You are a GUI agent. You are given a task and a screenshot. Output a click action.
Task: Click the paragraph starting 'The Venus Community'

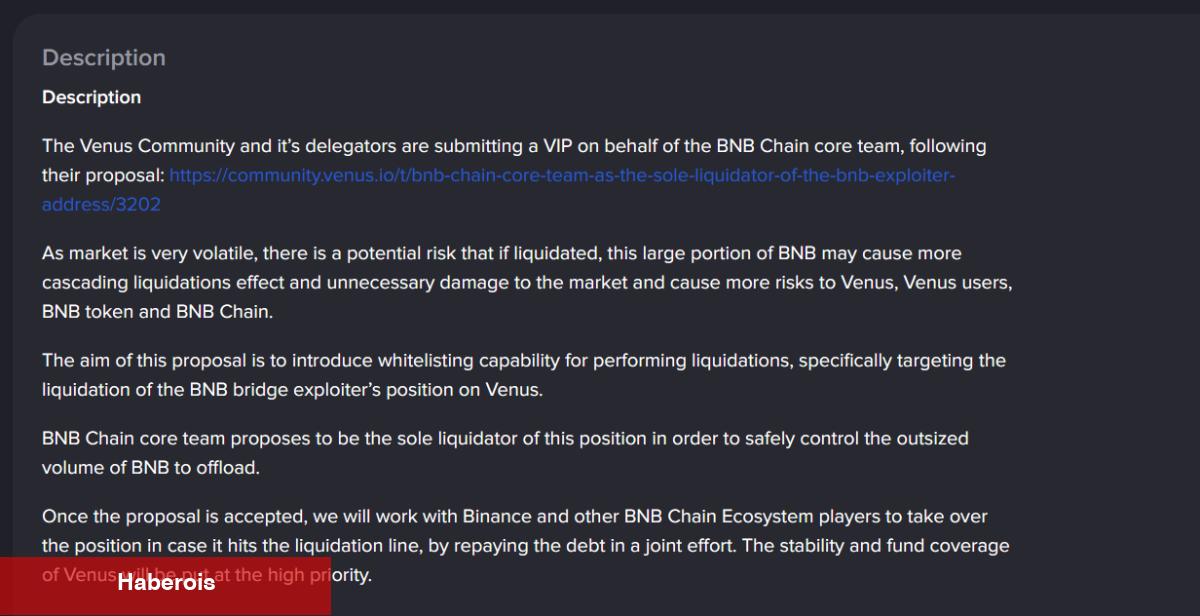coord(514,175)
